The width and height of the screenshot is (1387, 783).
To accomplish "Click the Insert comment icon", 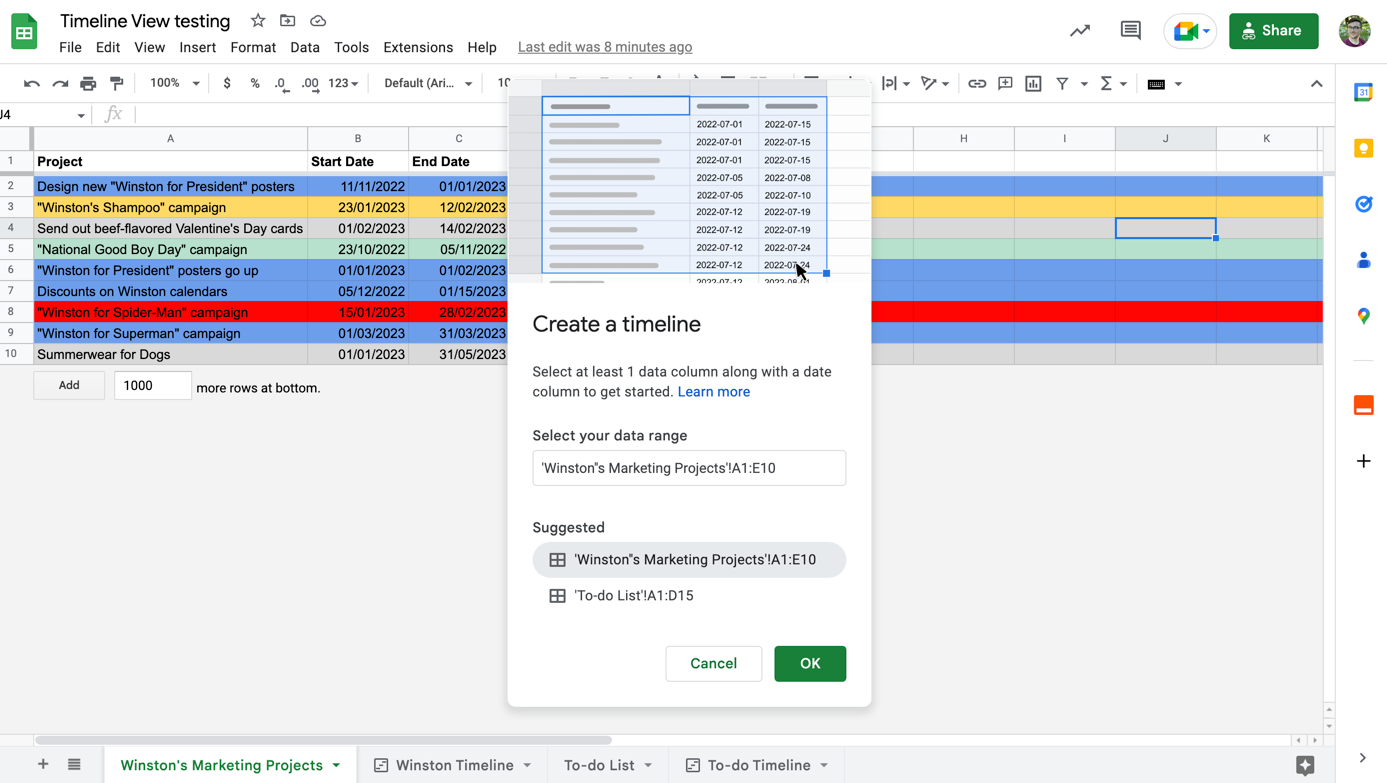I will point(1005,84).
